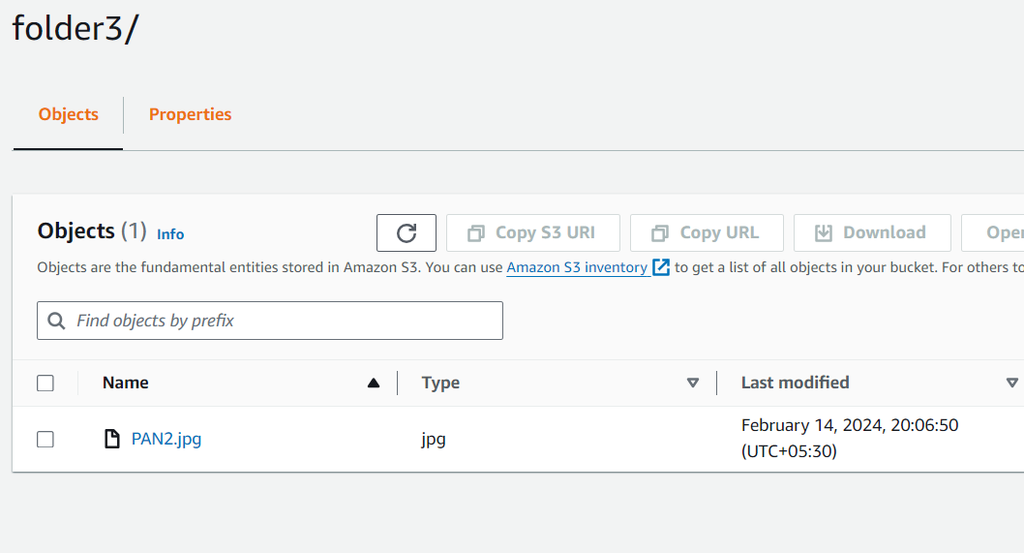The width and height of the screenshot is (1024, 553).
Task: Click the download arrow icon
Action: tap(824, 233)
